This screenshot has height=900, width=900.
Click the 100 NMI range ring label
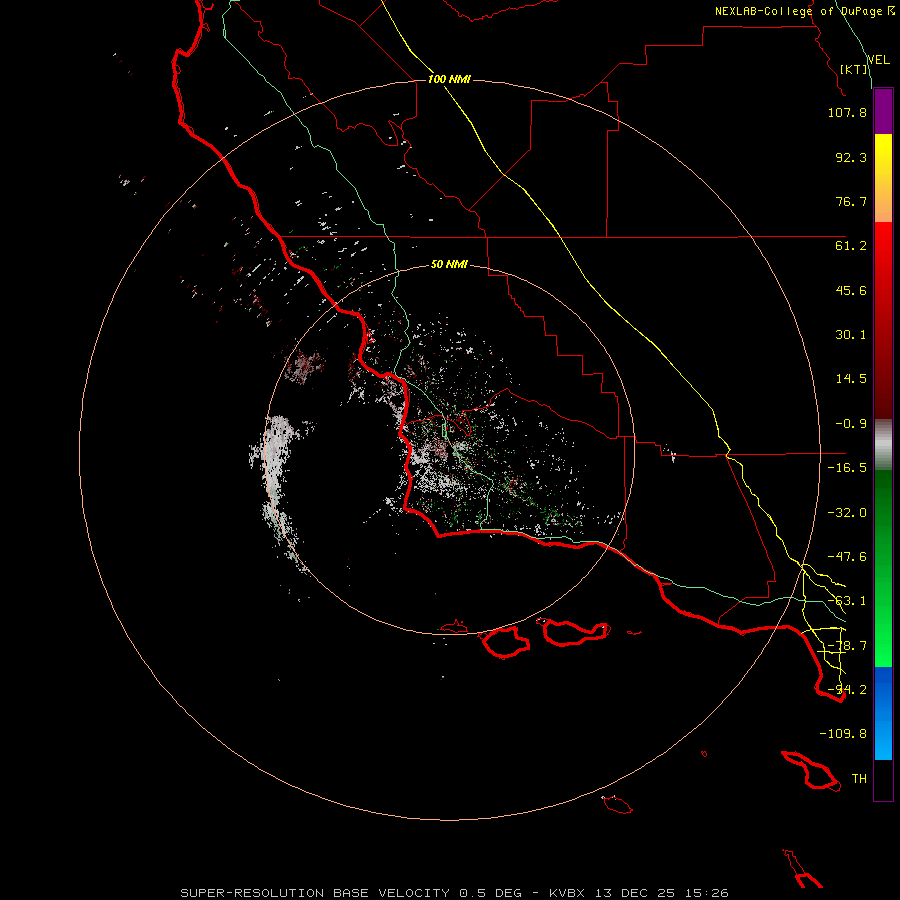pos(449,79)
